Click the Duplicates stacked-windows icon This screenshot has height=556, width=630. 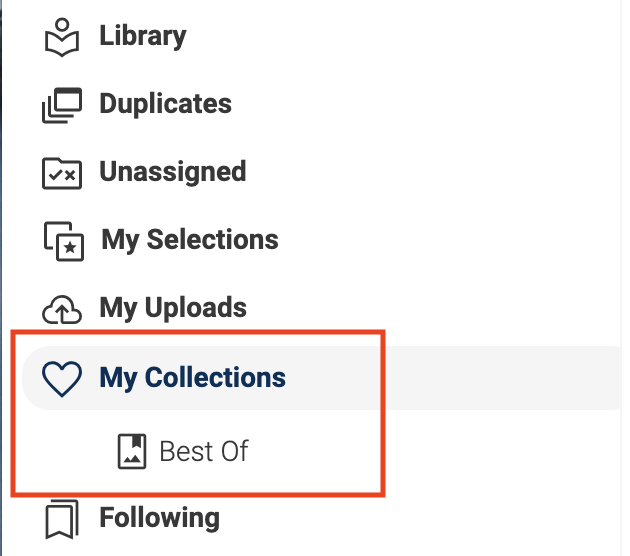tap(61, 105)
